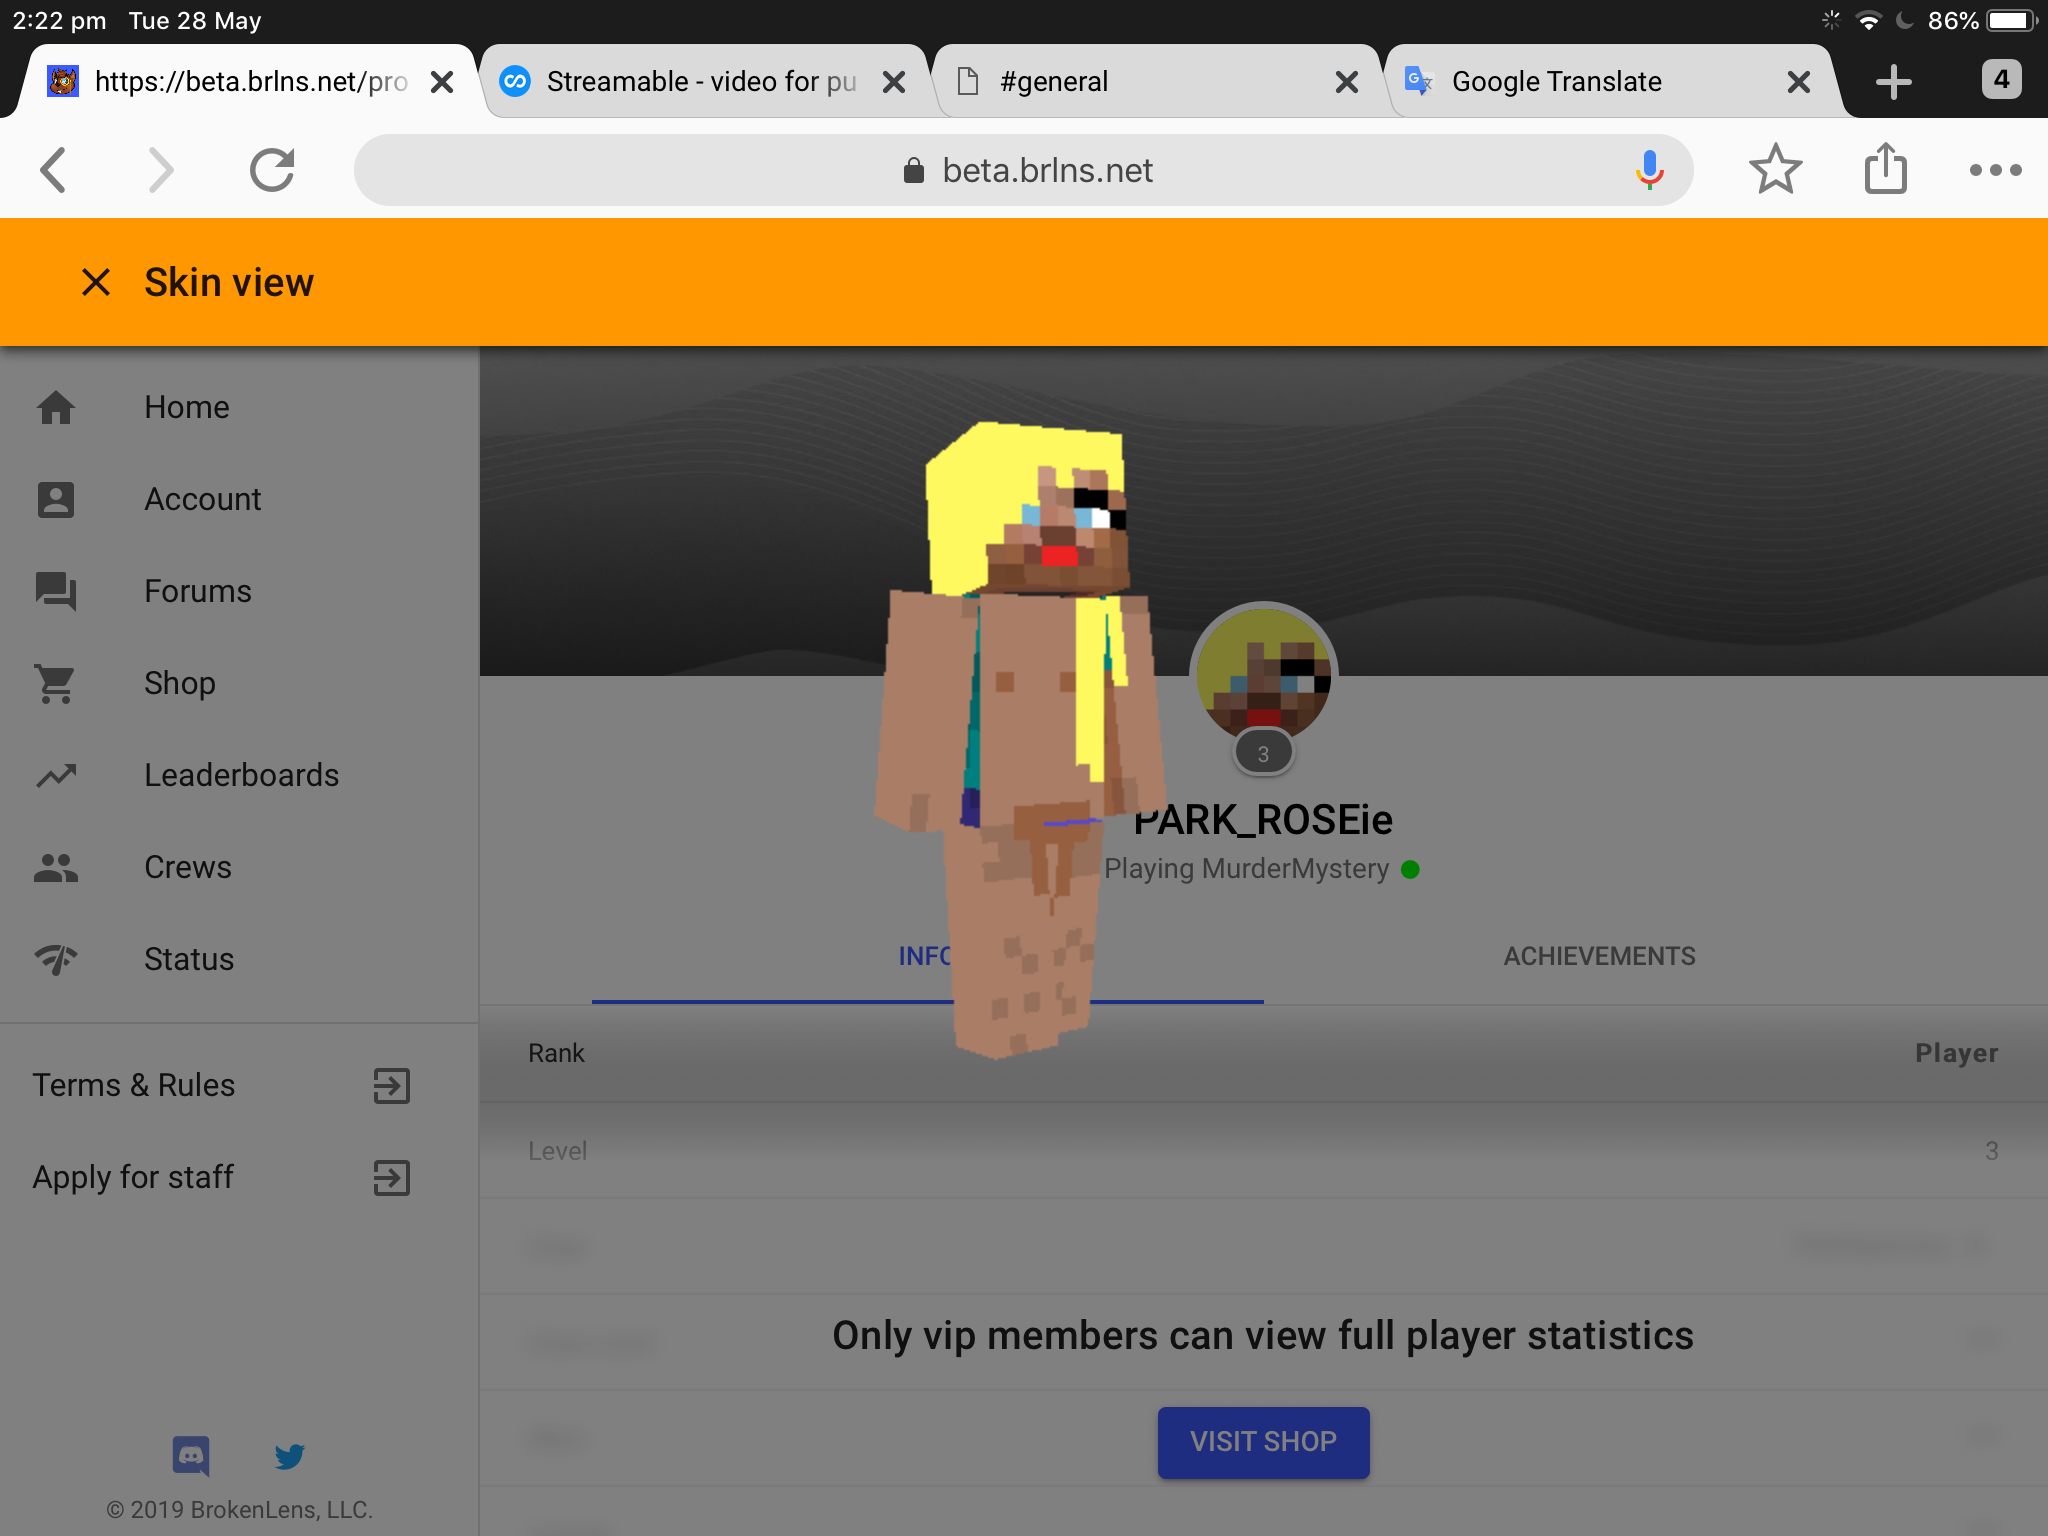
Task: Close the Skin view overlay
Action: tap(96, 282)
